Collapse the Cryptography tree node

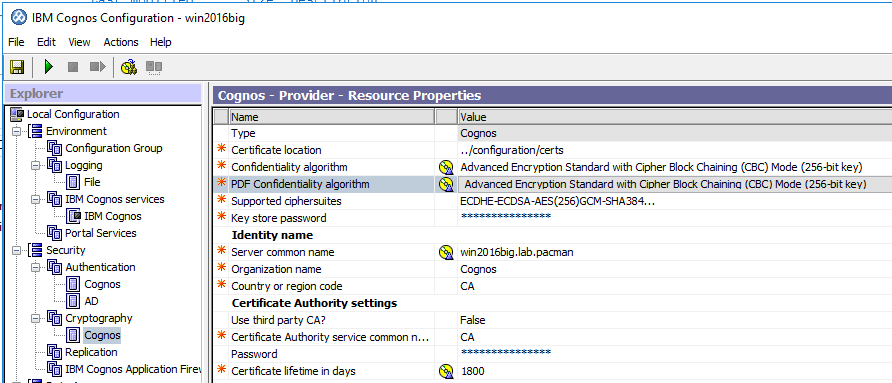(x=35, y=318)
